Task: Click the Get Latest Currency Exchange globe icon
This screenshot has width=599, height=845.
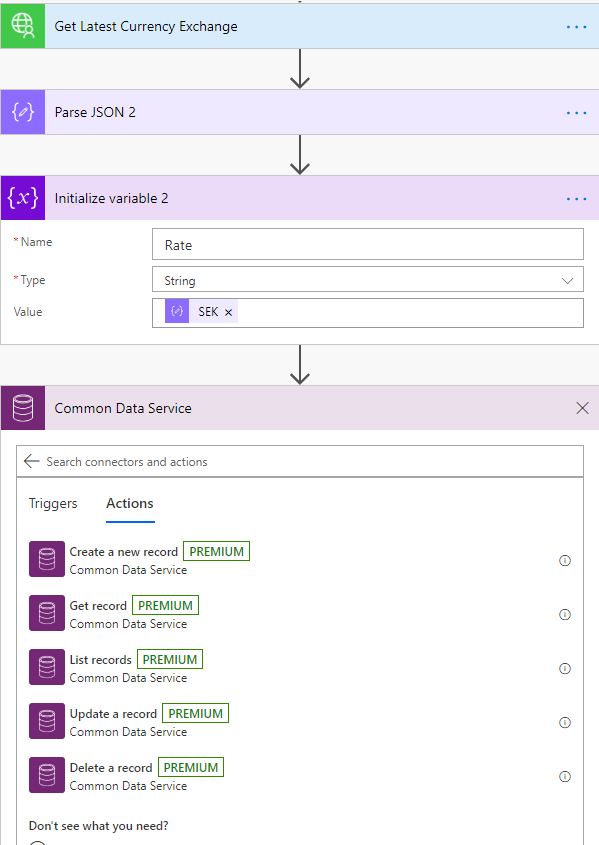Action: pyautogui.click(x=23, y=26)
